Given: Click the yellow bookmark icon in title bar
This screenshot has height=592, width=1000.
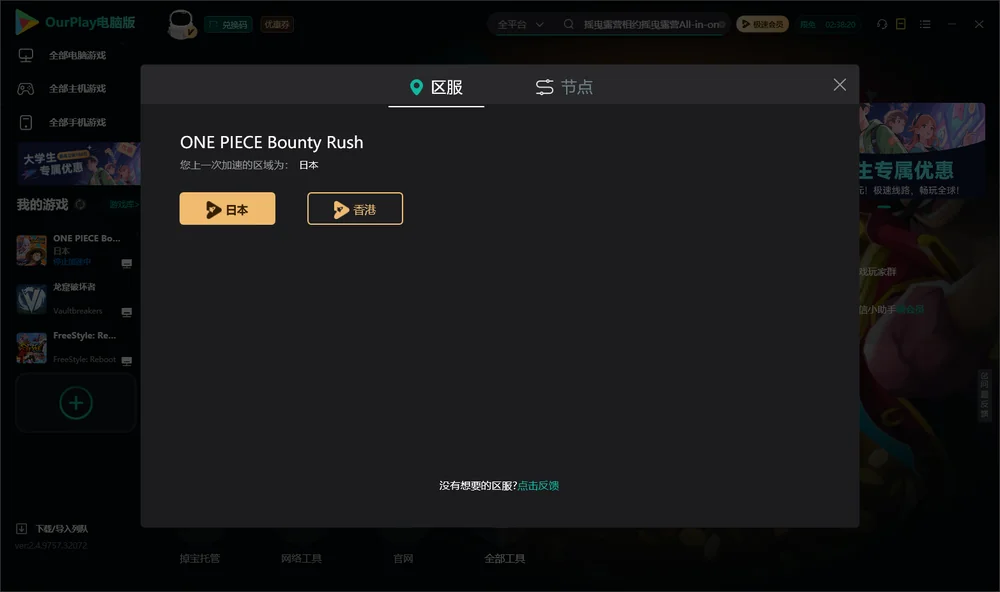Looking at the screenshot, I should click(901, 24).
